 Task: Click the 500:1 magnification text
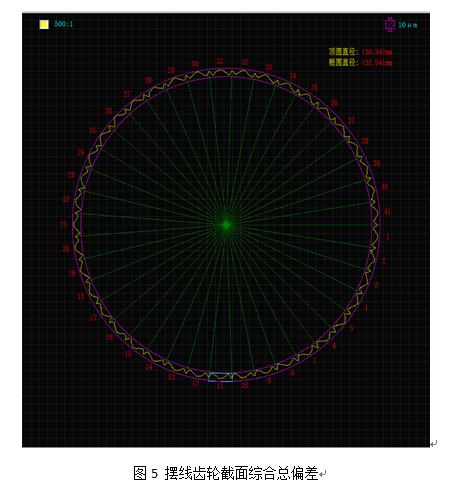63,24
